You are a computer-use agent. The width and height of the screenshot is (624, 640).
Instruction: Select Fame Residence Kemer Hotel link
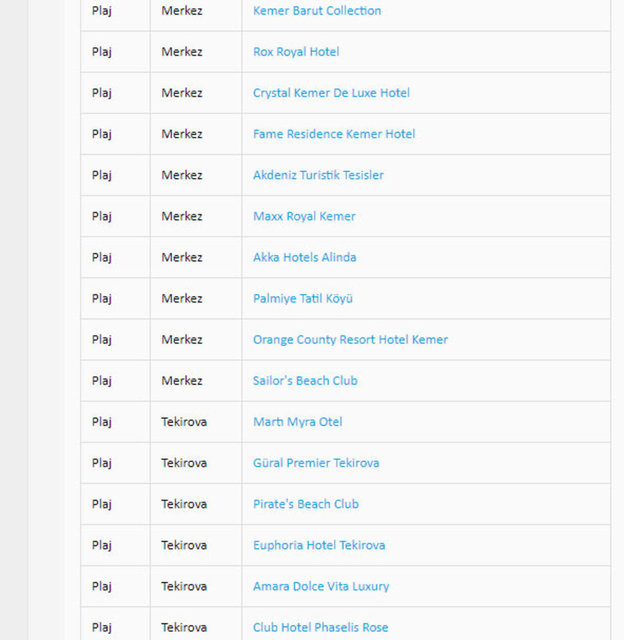[x=334, y=134]
